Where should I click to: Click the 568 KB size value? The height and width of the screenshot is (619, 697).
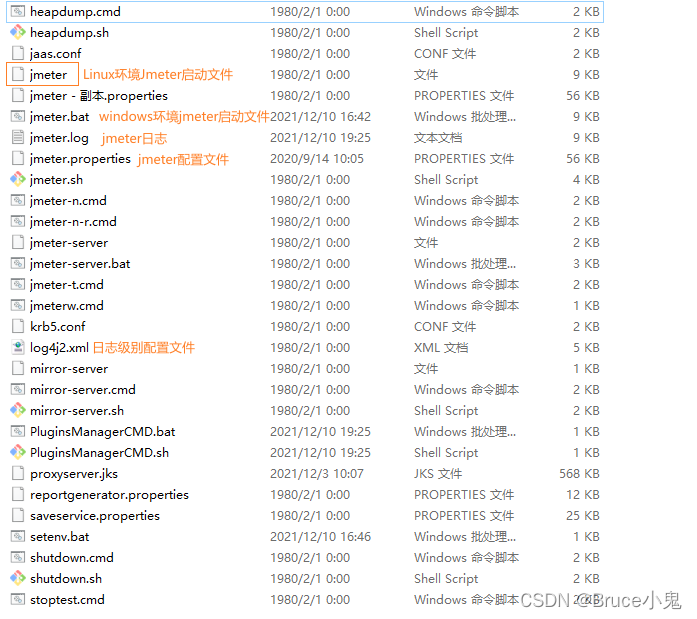(x=579, y=474)
